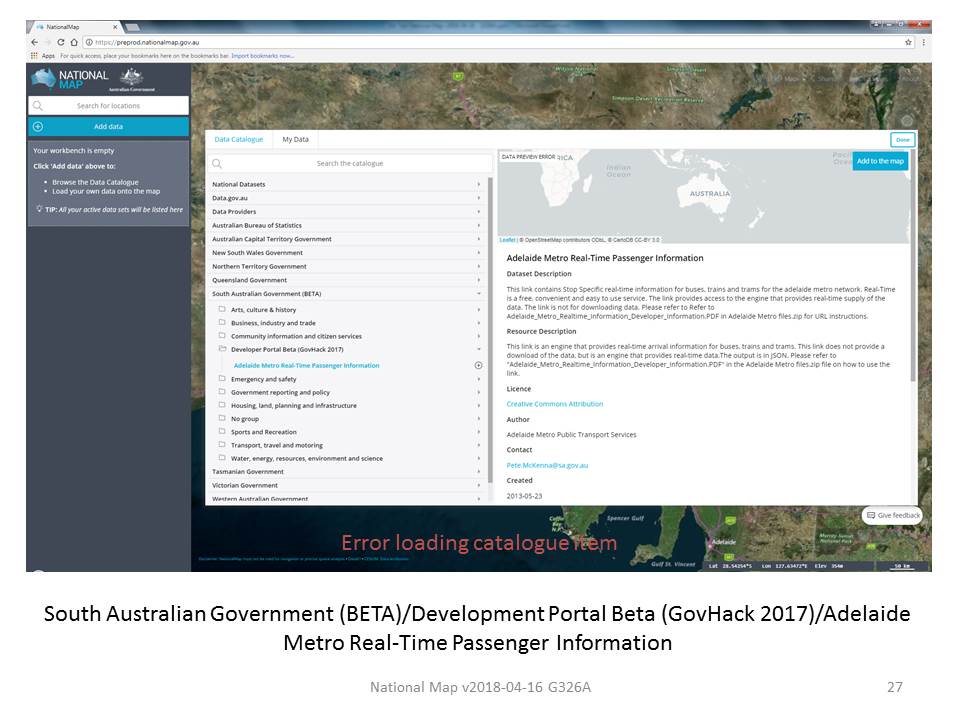The height and width of the screenshot is (720, 960).
Task: Open Business, industry and trade folder
Action: coord(349,323)
